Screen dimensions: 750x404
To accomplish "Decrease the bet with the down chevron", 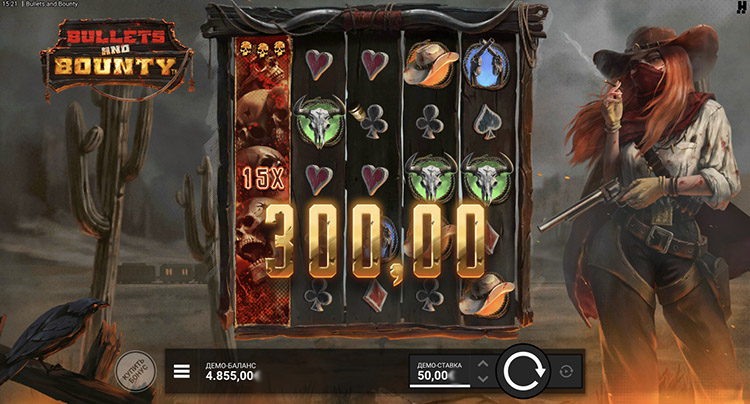I will click(x=483, y=379).
